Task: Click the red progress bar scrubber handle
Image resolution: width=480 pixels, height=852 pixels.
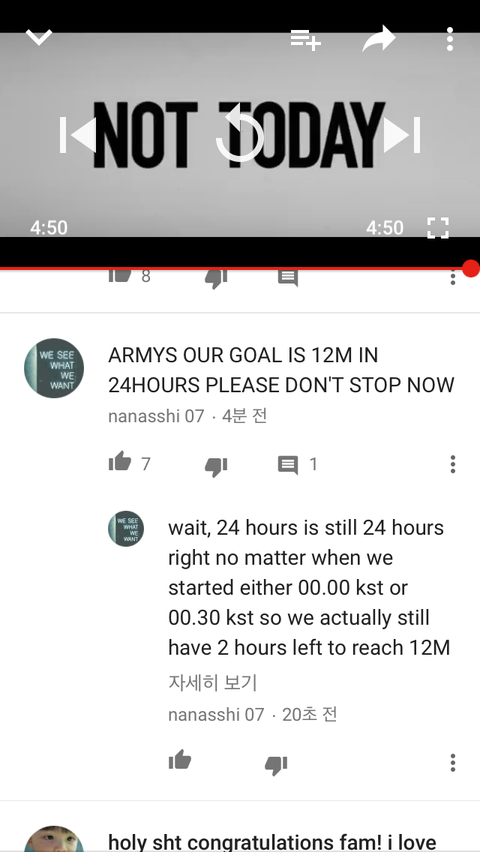Action: tap(471, 268)
